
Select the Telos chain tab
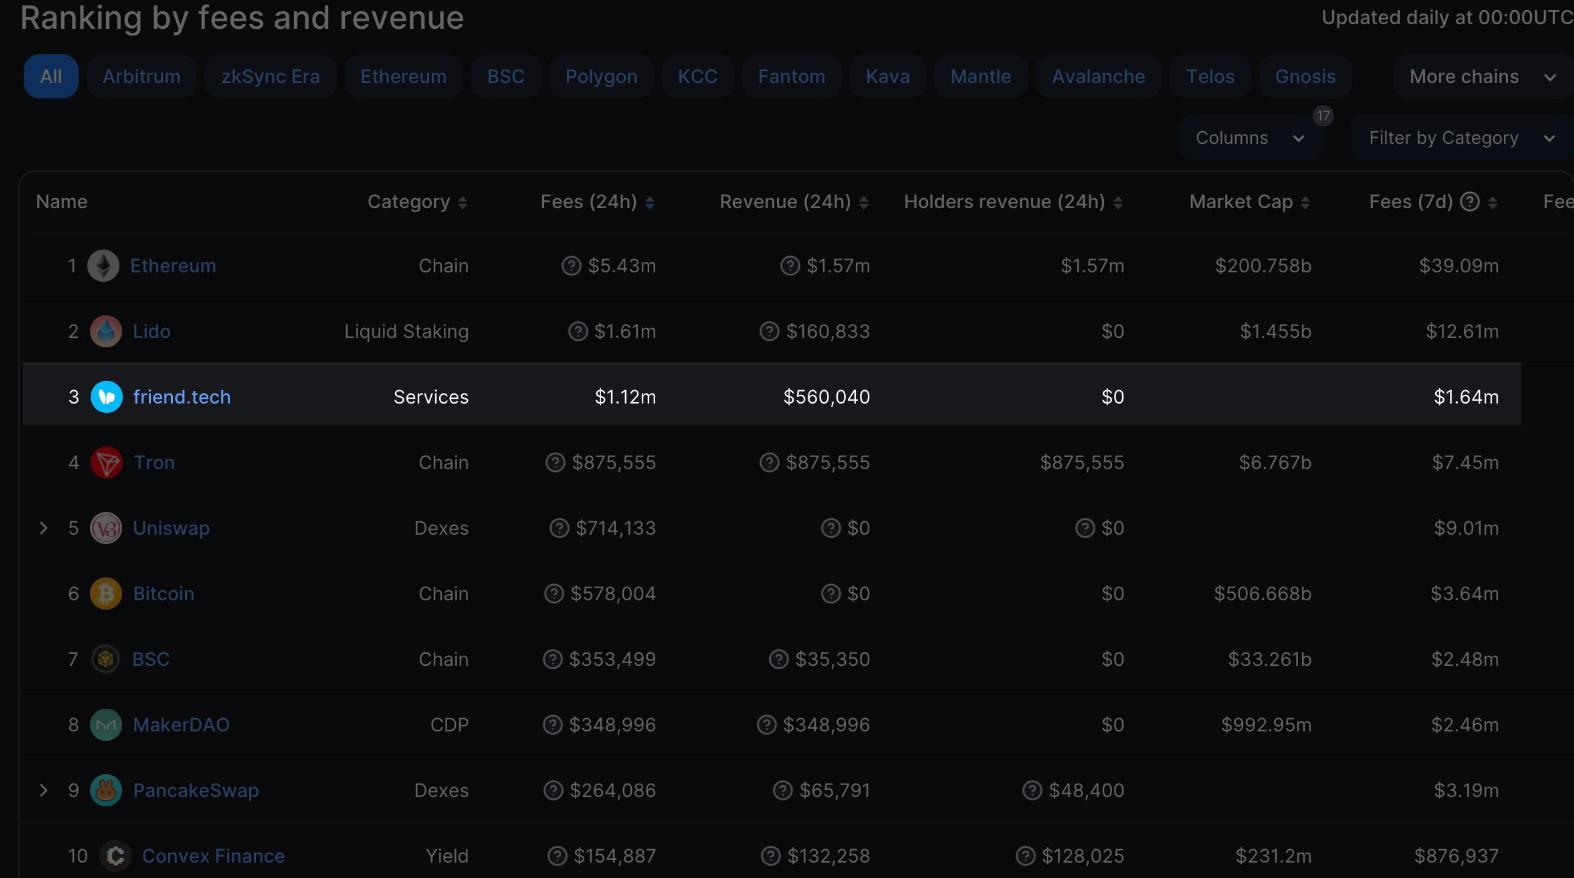point(1210,77)
